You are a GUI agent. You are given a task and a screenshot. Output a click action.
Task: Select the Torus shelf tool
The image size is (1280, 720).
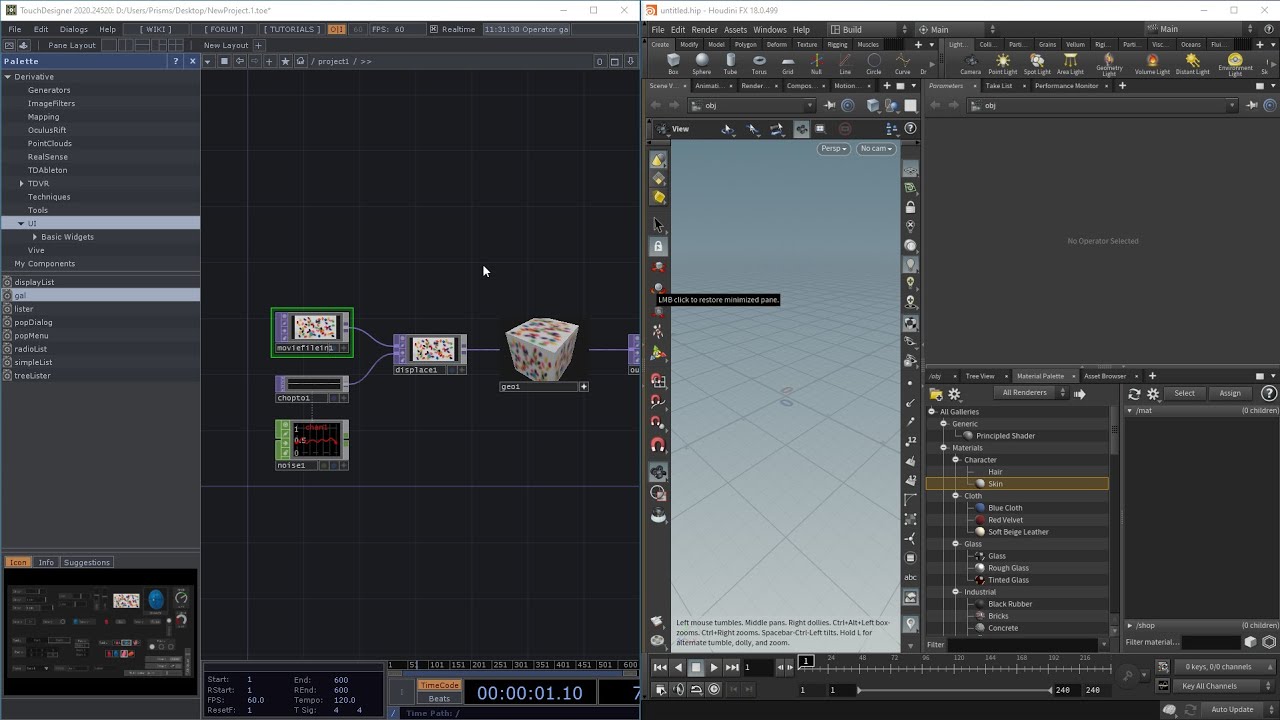759,63
